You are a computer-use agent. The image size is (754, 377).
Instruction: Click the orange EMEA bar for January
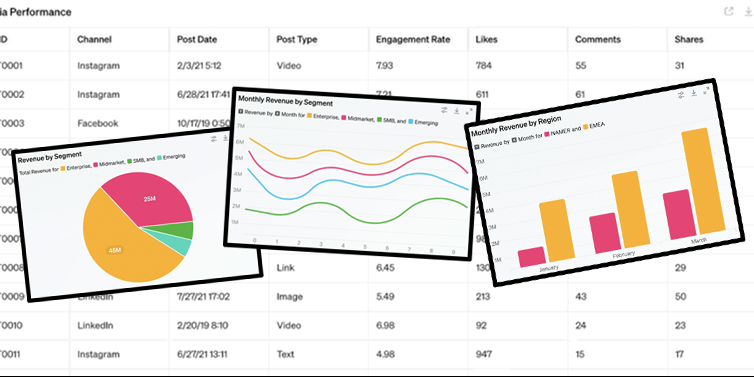click(x=557, y=230)
